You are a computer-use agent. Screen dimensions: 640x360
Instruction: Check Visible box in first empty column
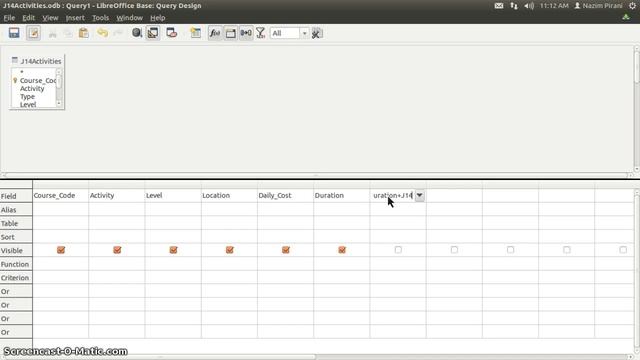(x=454, y=249)
